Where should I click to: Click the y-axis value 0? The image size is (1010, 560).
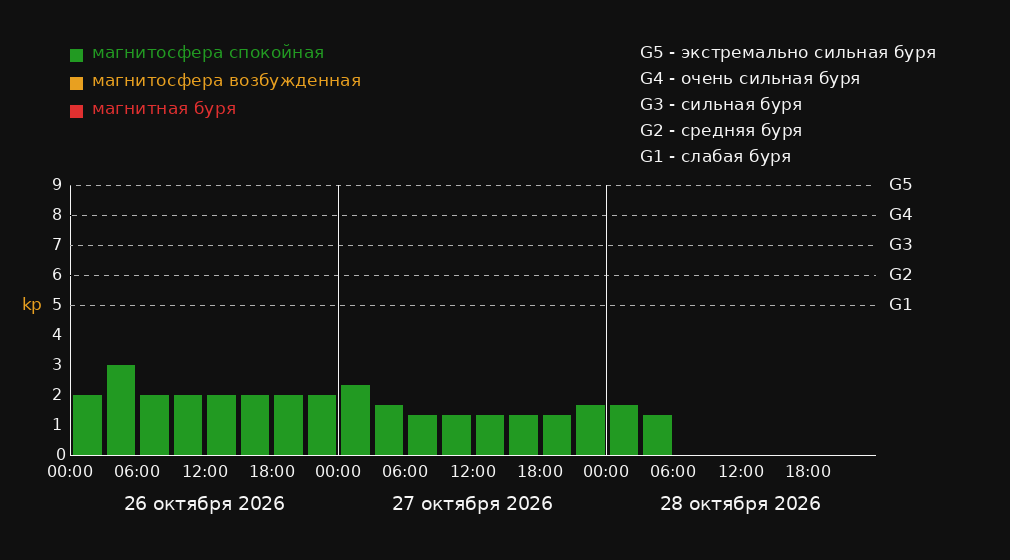click(61, 454)
